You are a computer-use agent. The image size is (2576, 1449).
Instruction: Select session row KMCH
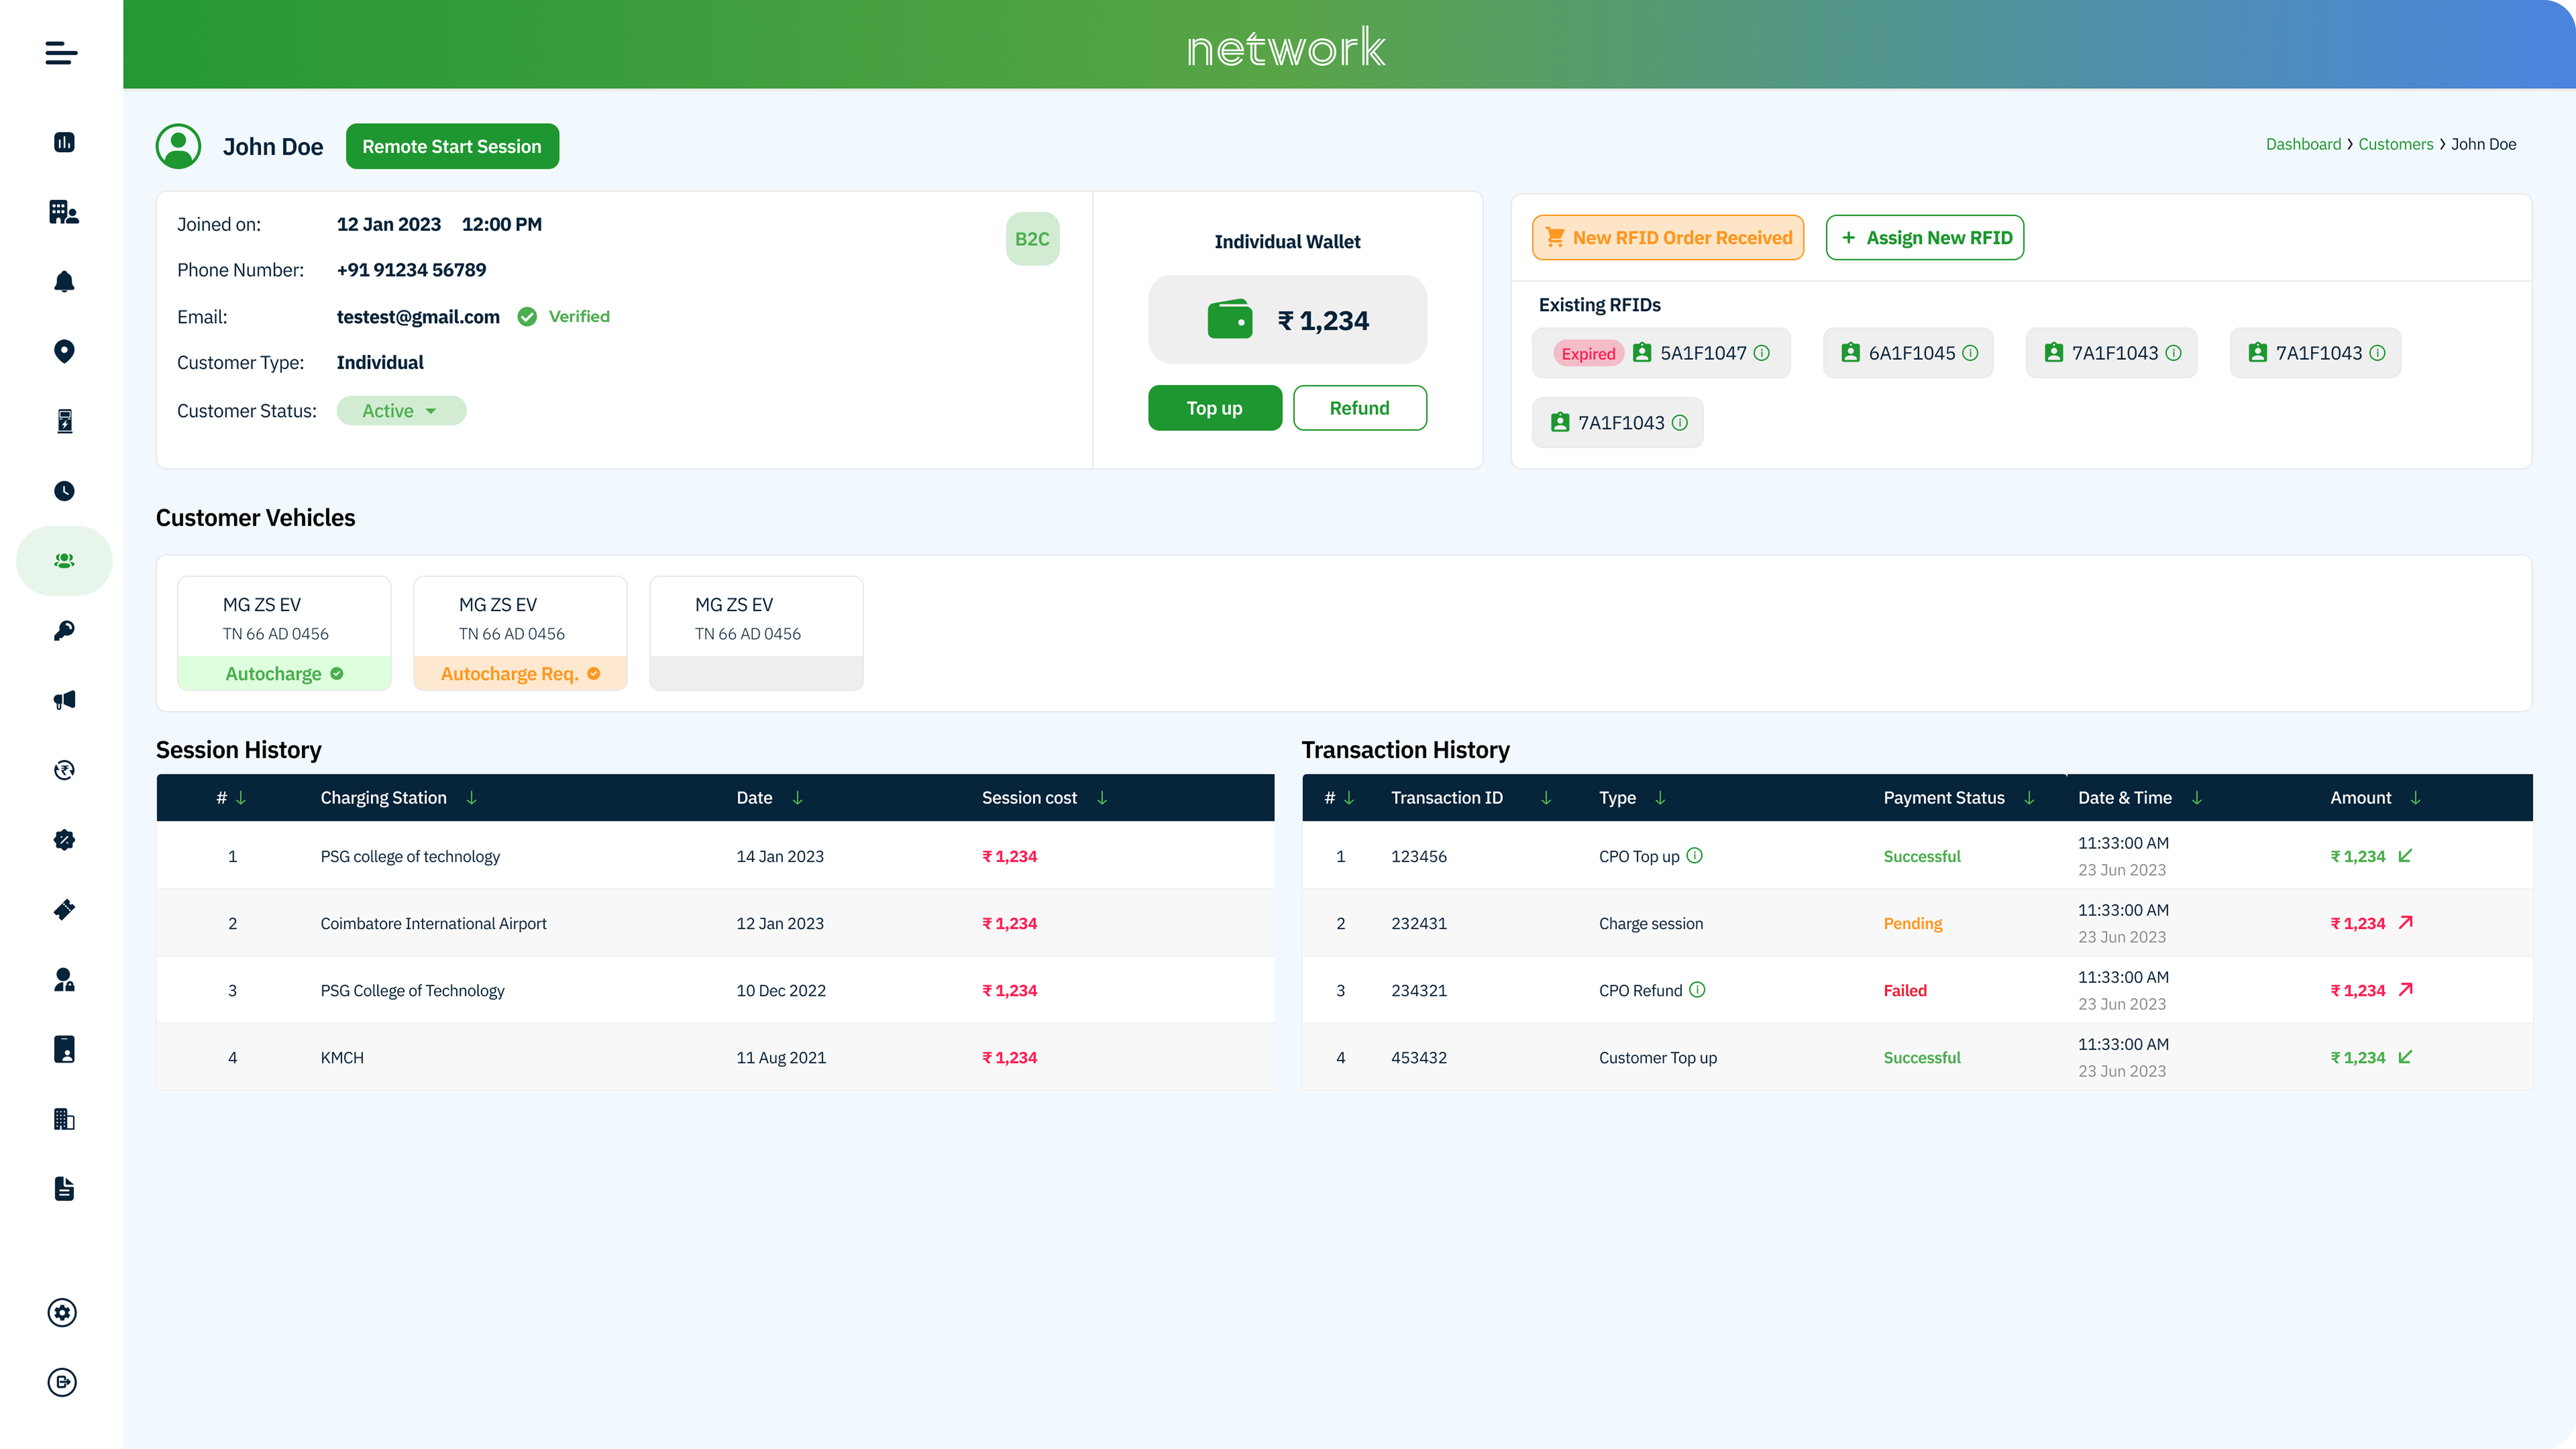(x=715, y=1057)
